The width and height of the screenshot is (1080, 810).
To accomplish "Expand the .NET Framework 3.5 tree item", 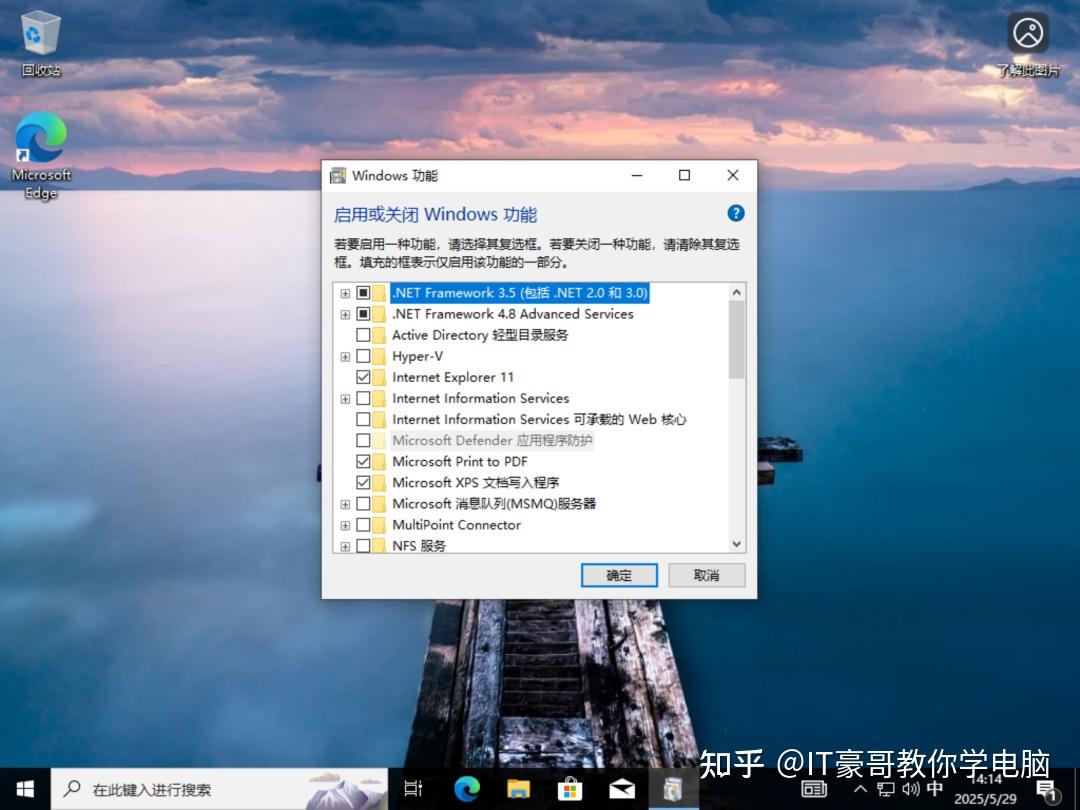I will (x=345, y=293).
